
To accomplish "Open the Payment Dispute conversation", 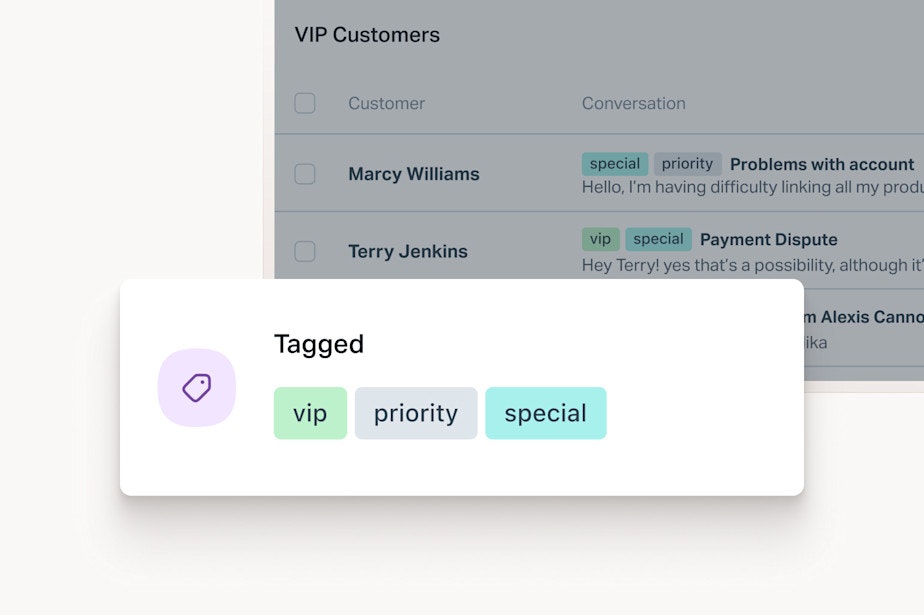I will click(x=768, y=240).
